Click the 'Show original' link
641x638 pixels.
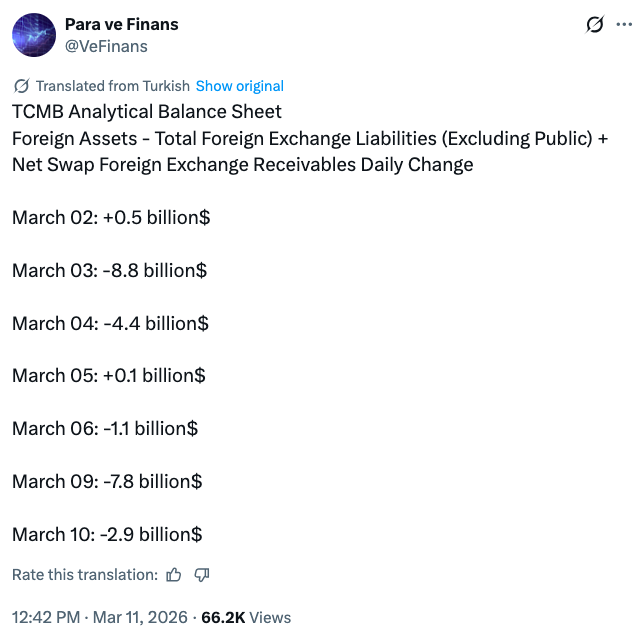(240, 86)
